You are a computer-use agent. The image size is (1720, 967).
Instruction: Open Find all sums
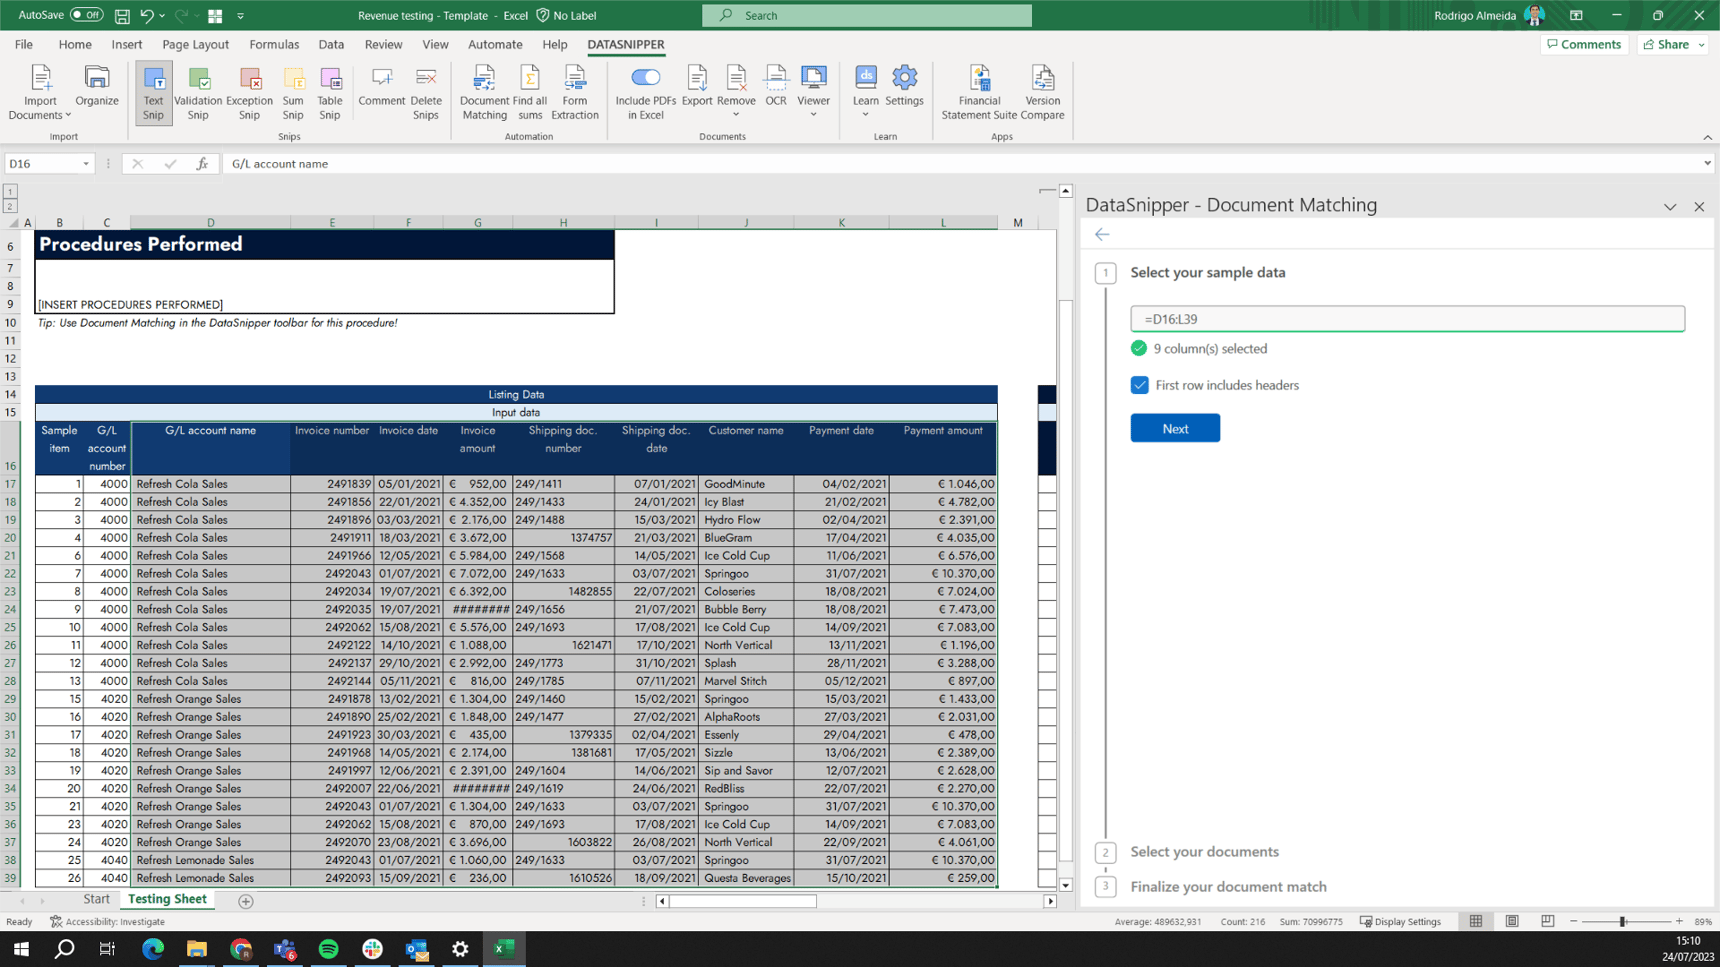pyautogui.click(x=530, y=91)
